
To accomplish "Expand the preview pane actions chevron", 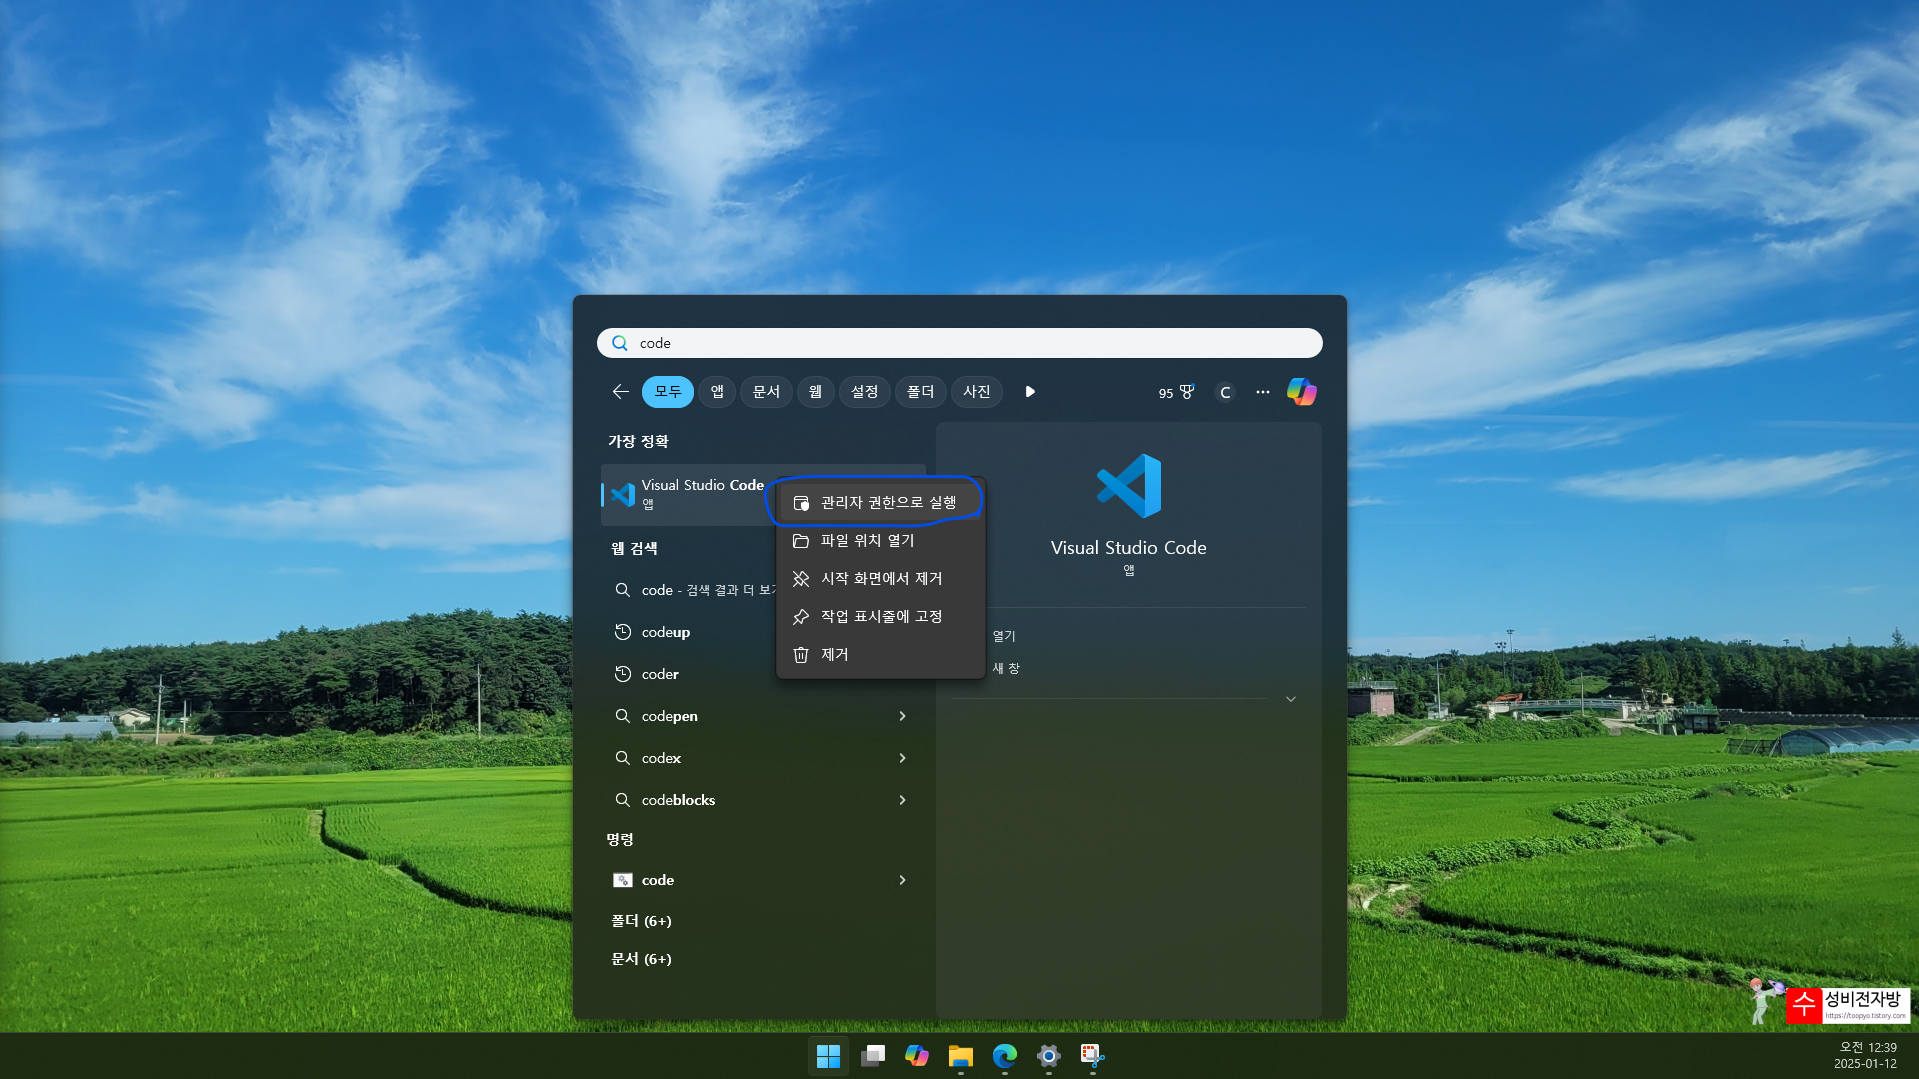I will [x=1291, y=699].
